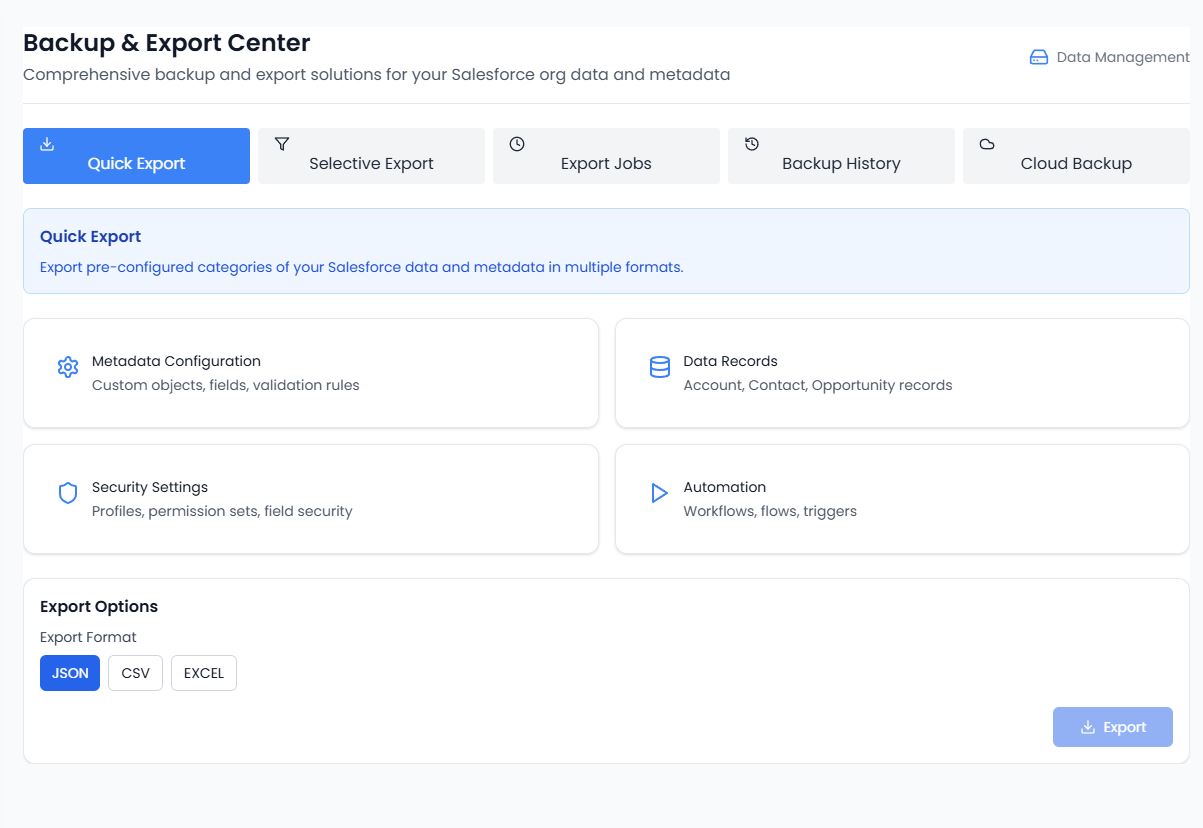The height and width of the screenshot is (828, 1203).
Task: Click the cloud icon on Cloud Backup
Action: 987,144
